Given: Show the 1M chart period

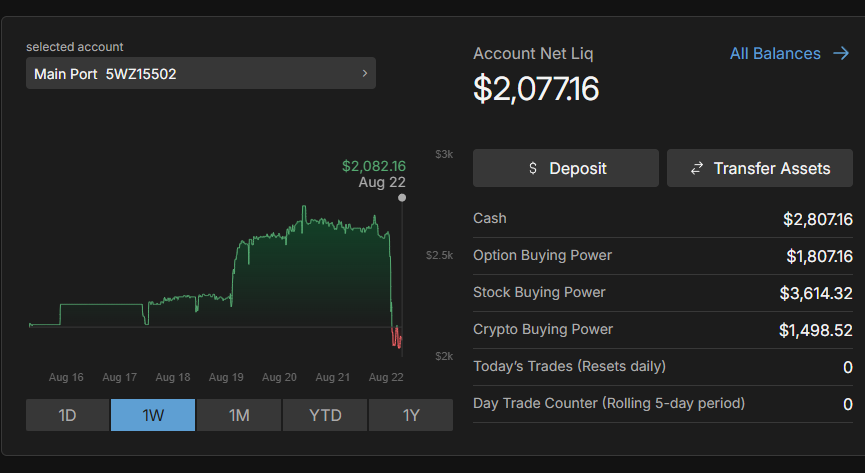Looking at the screenshot, I should click(x=239, y=415).
